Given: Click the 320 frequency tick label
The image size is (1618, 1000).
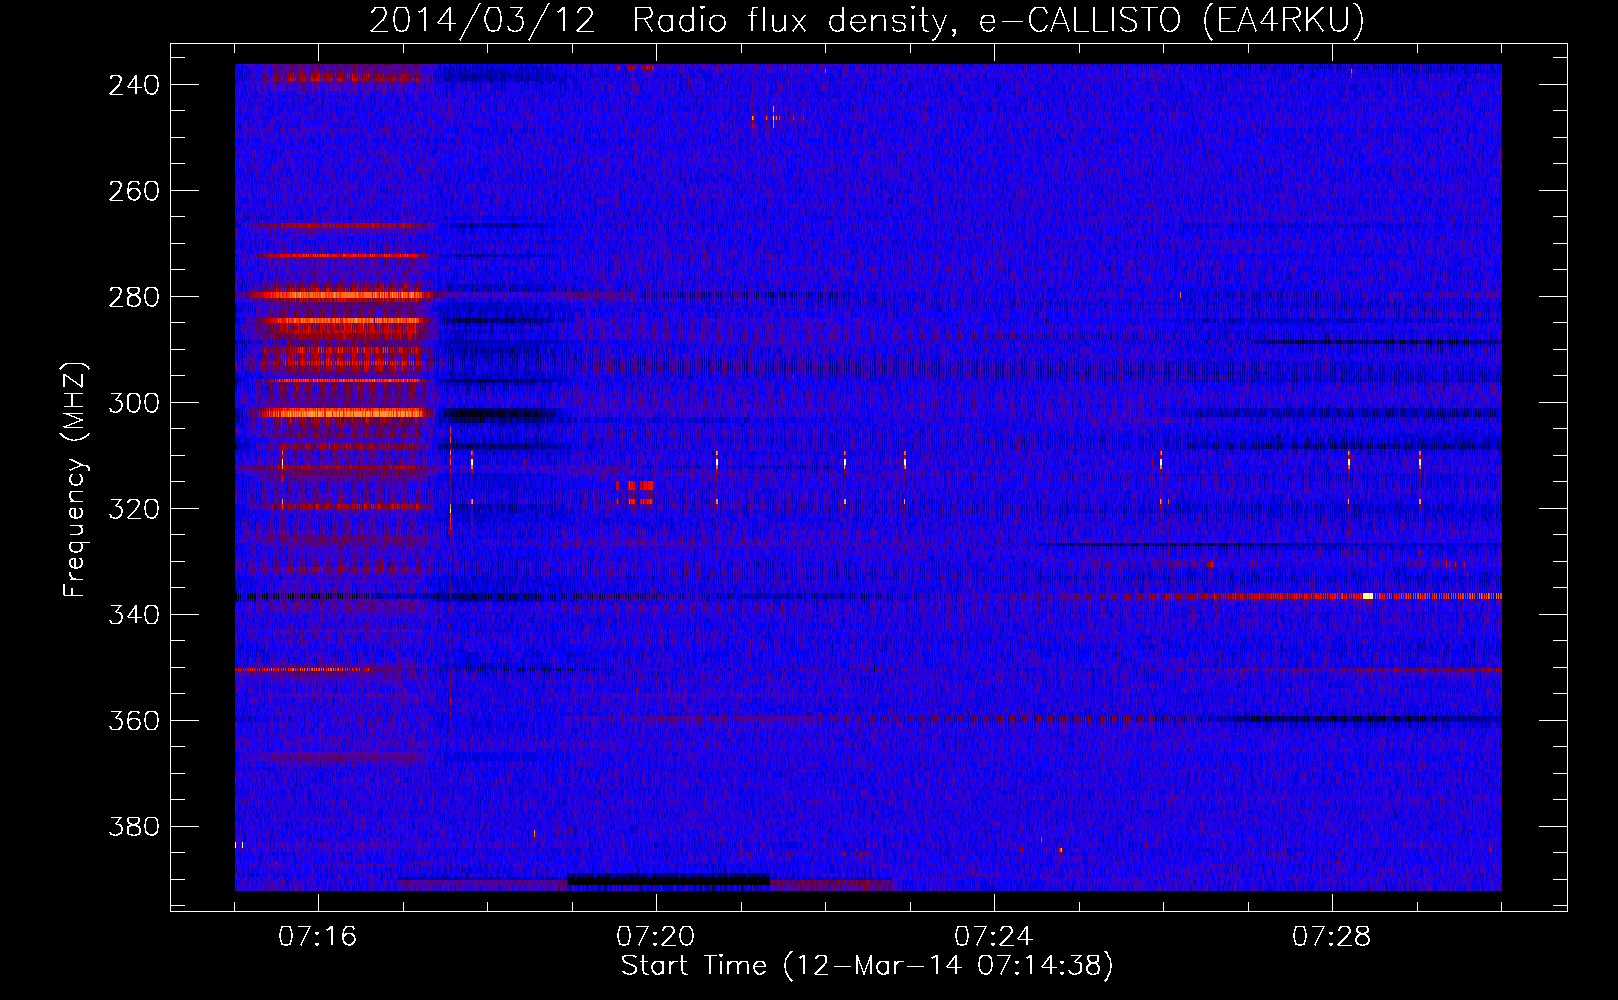Looking at the screenshot, I should pos(134,509).
